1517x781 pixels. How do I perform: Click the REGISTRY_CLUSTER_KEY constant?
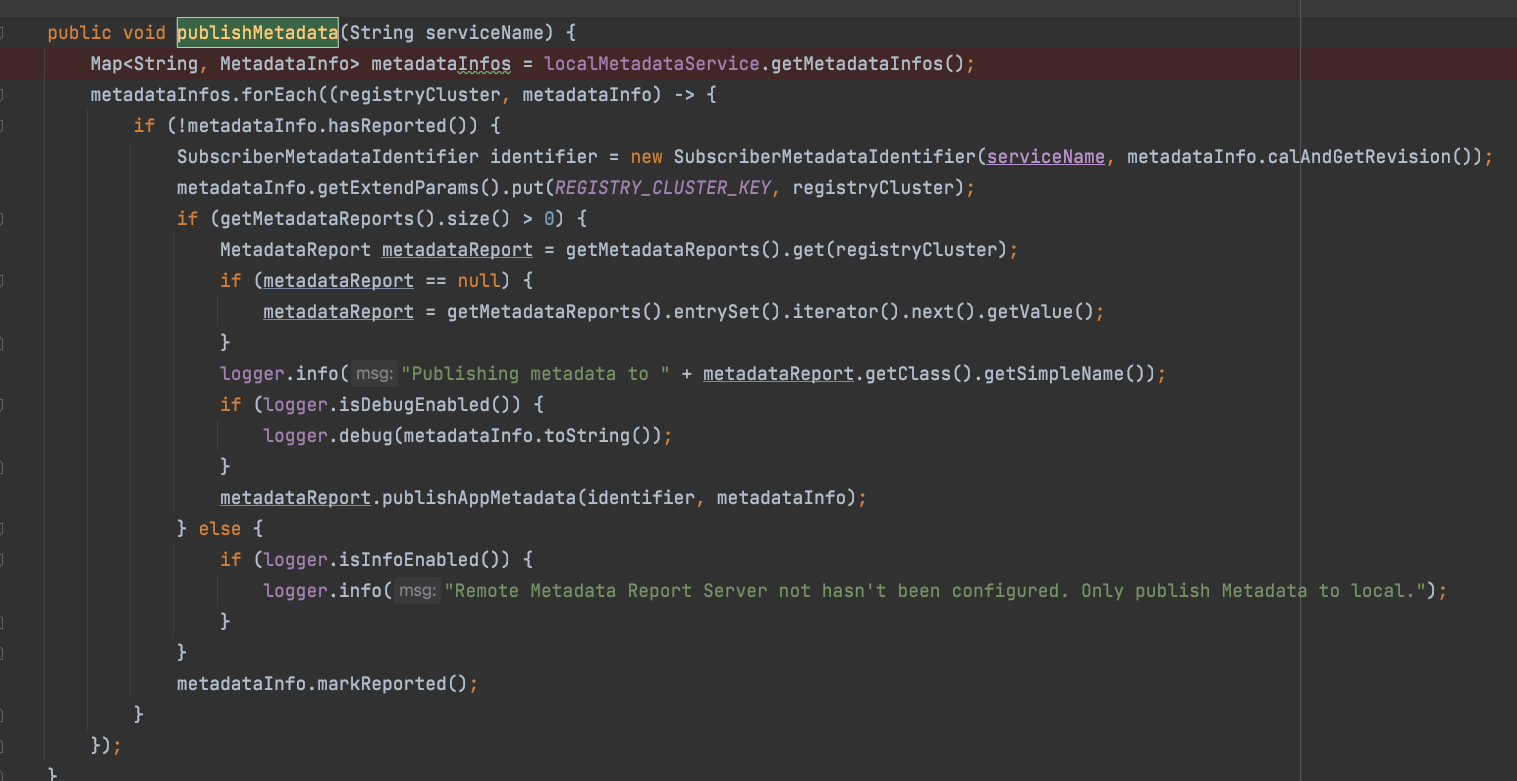pyautogui.click(x=663, y=188)
